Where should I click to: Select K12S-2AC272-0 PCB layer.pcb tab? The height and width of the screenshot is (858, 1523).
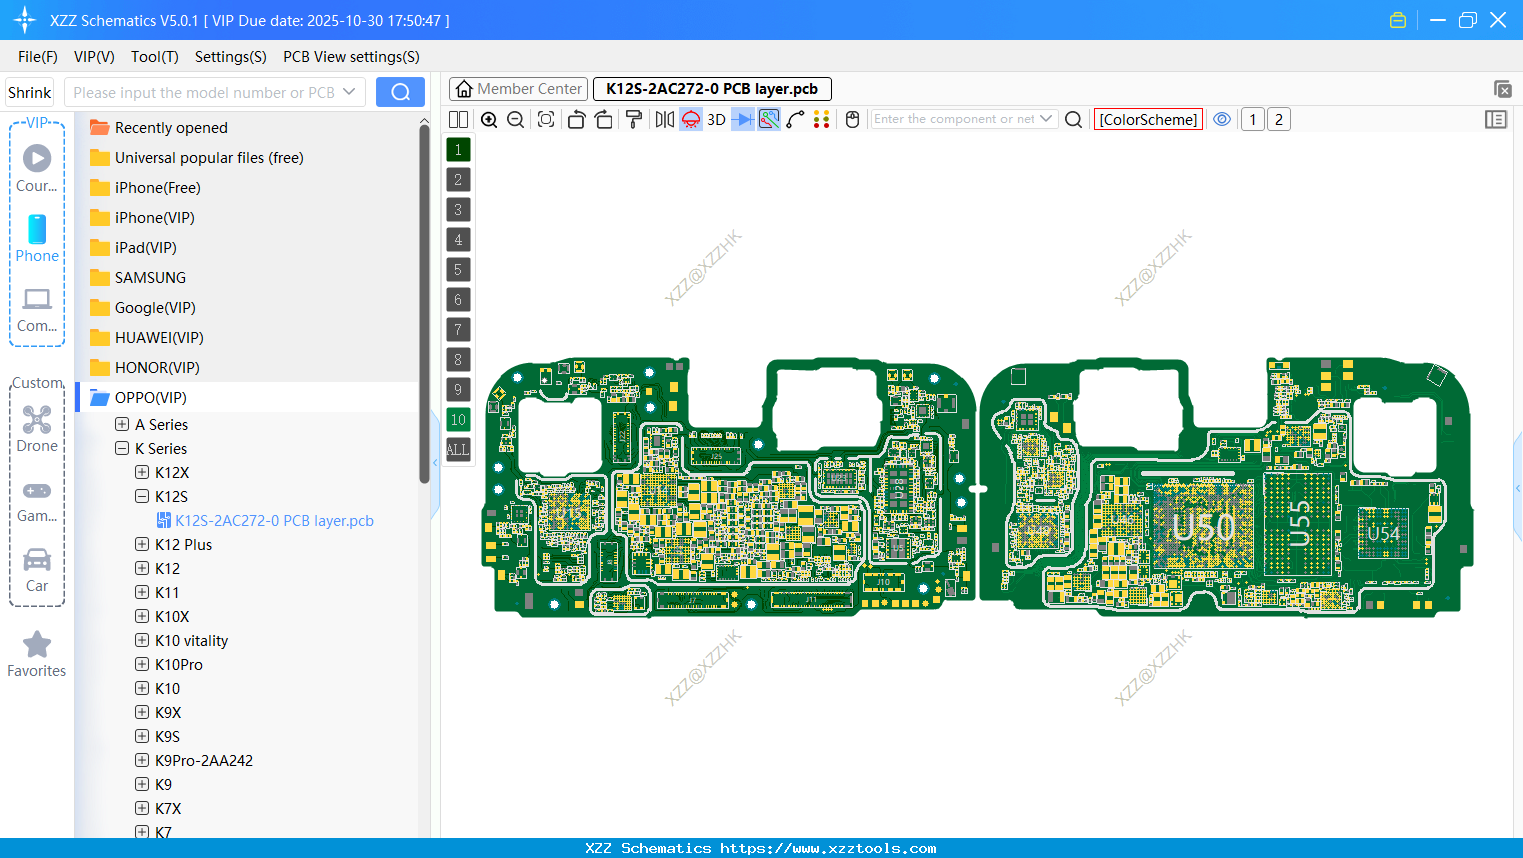click(x=712, y=89)
